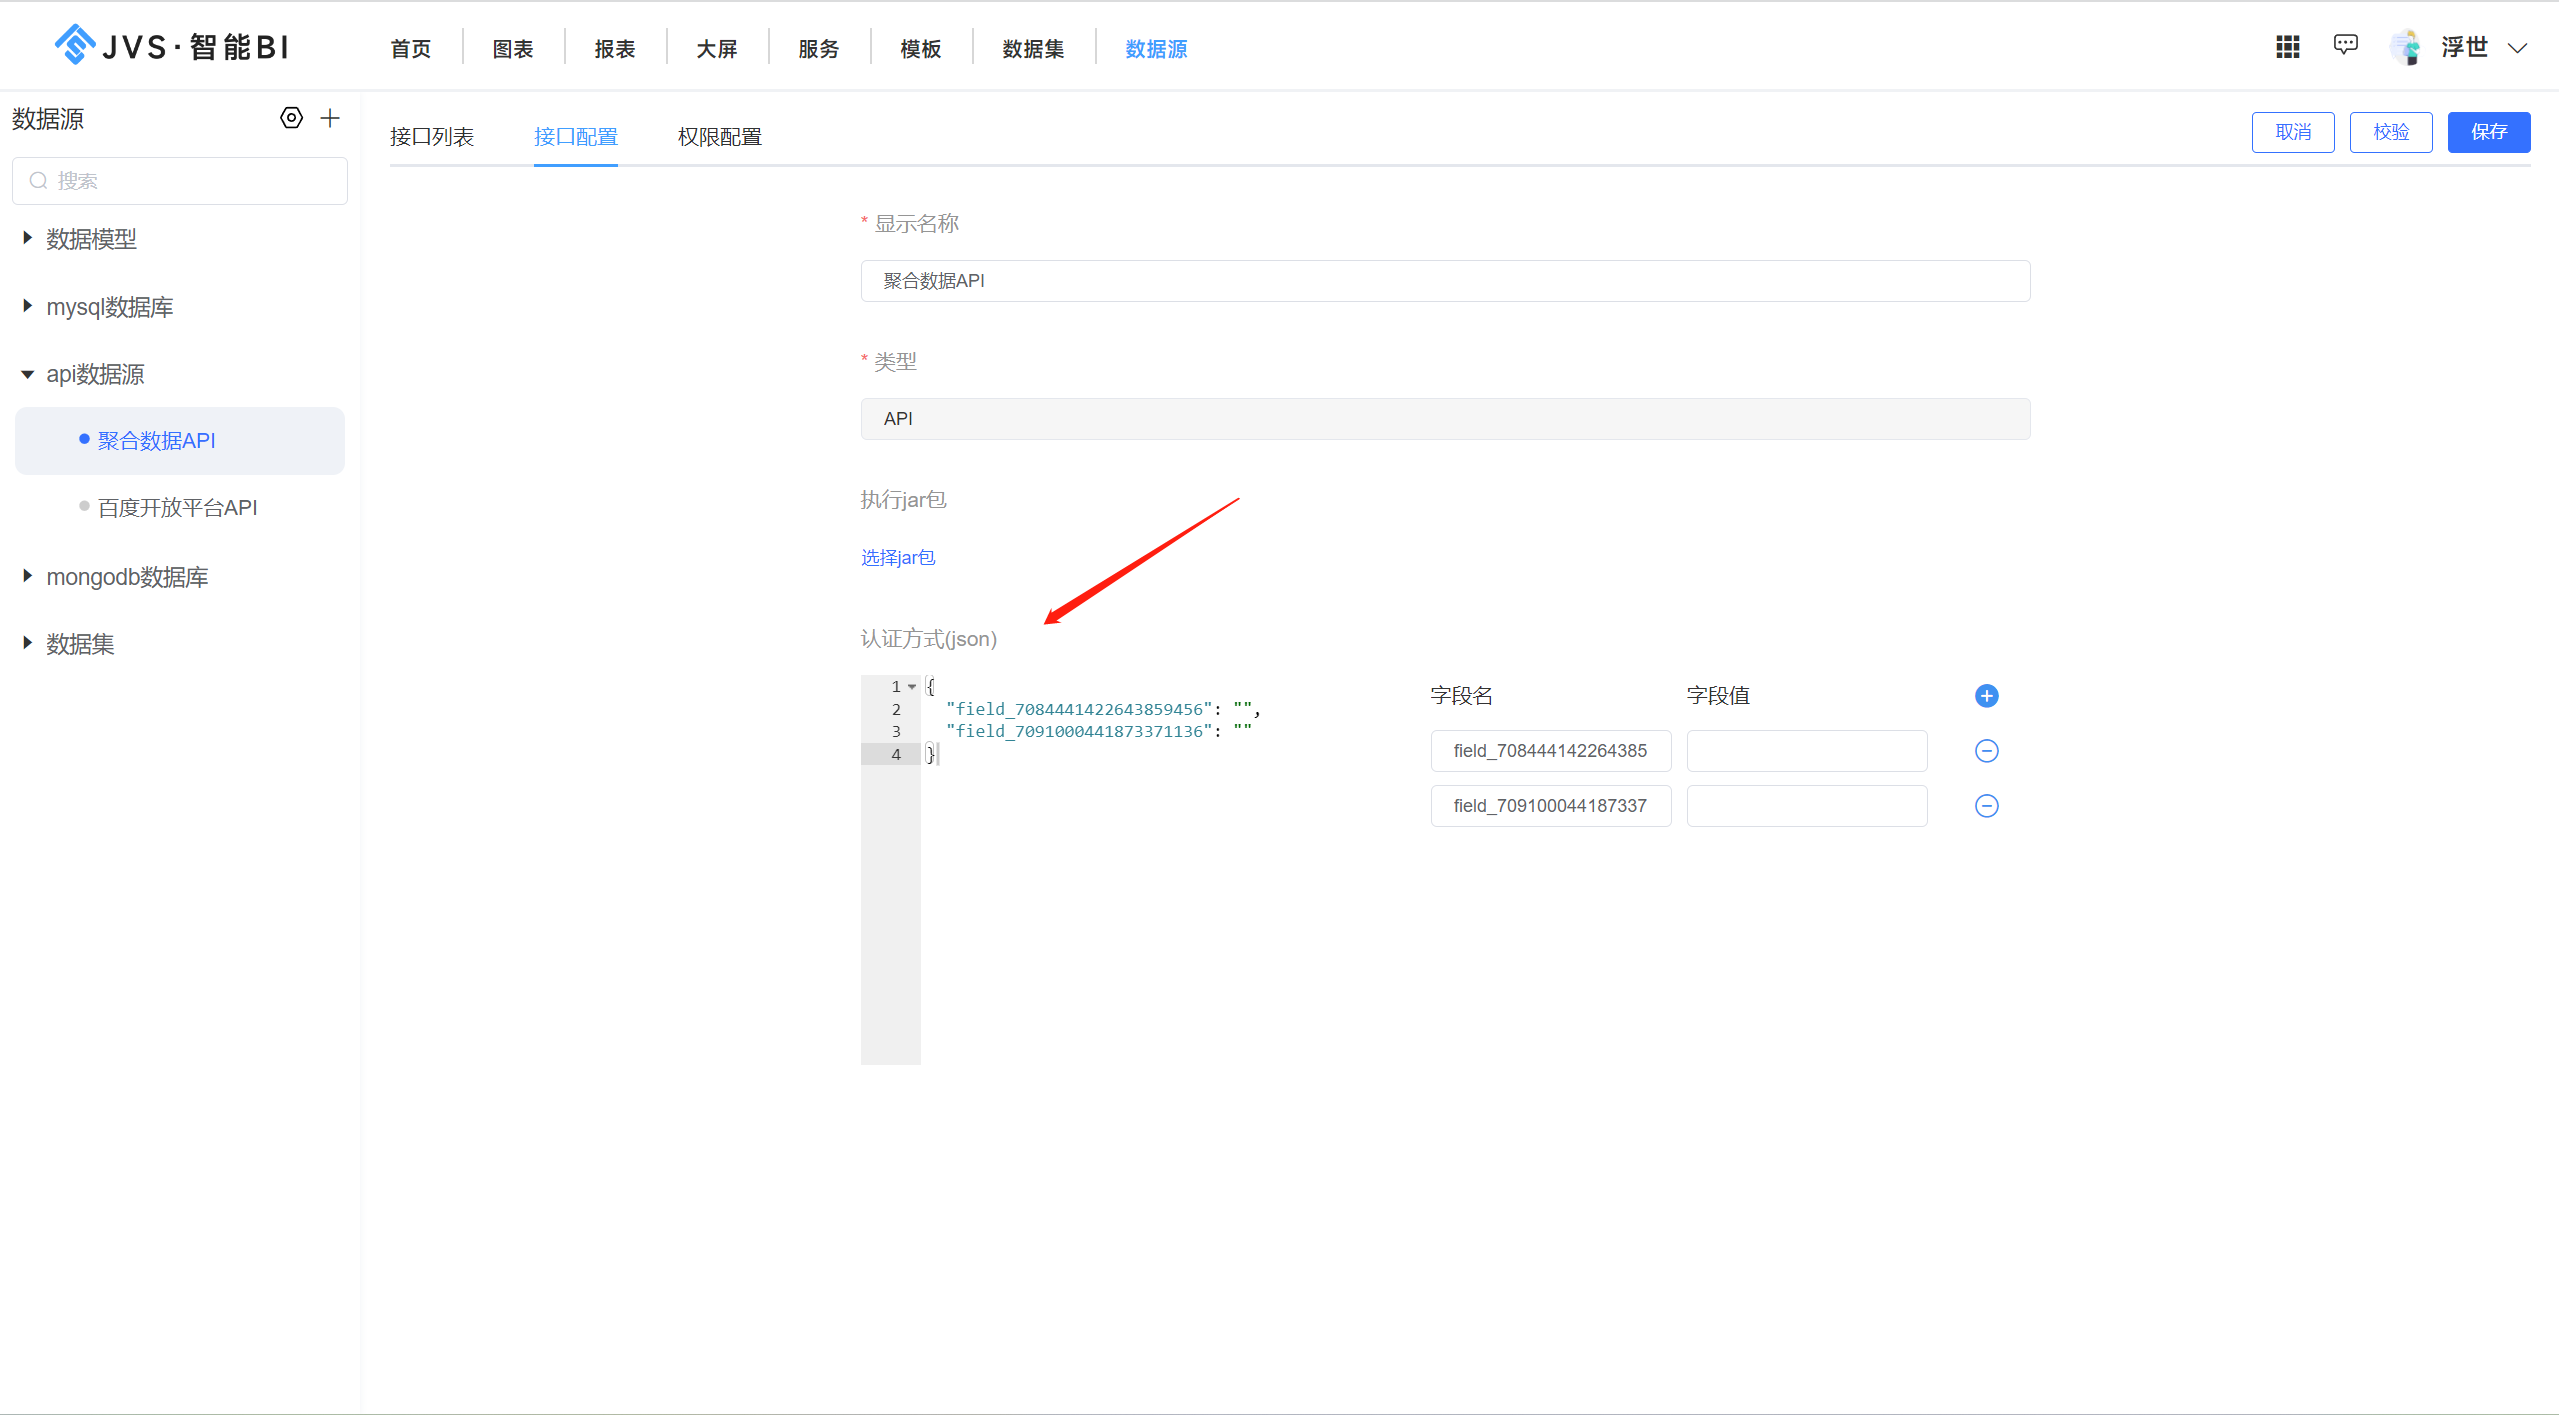Click the 显示名称 input field
Image resolution: width=2559 pixels, height=1415 pixels.
pos(1442,281)
